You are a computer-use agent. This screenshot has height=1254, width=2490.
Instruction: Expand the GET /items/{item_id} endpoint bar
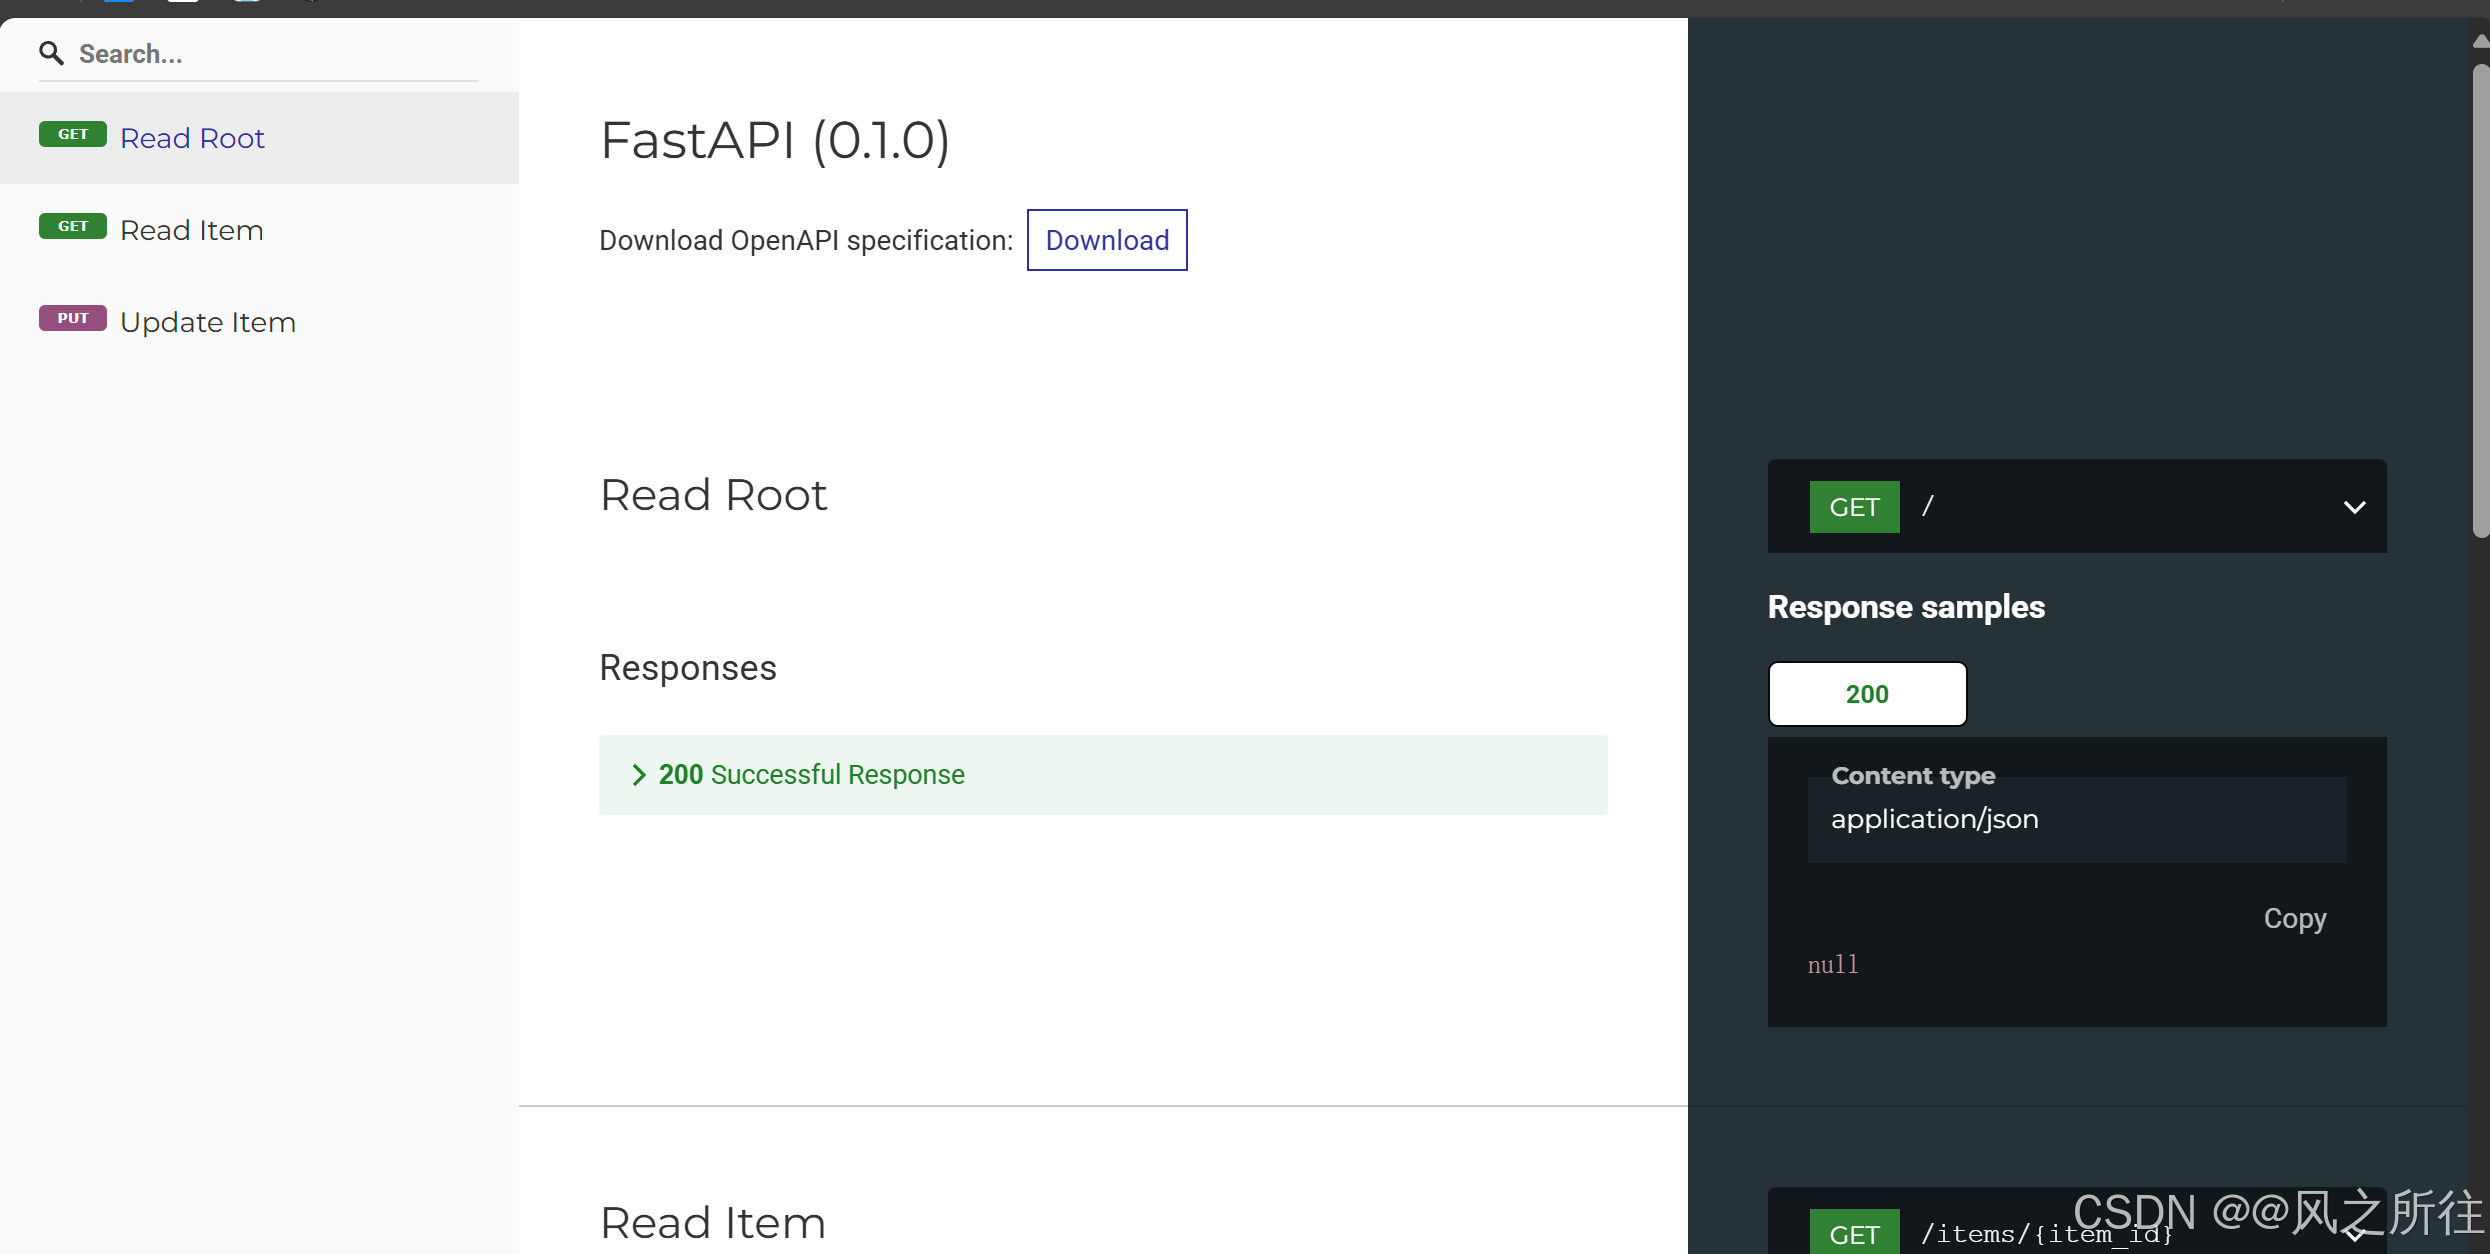[x=2076, y=1223]
